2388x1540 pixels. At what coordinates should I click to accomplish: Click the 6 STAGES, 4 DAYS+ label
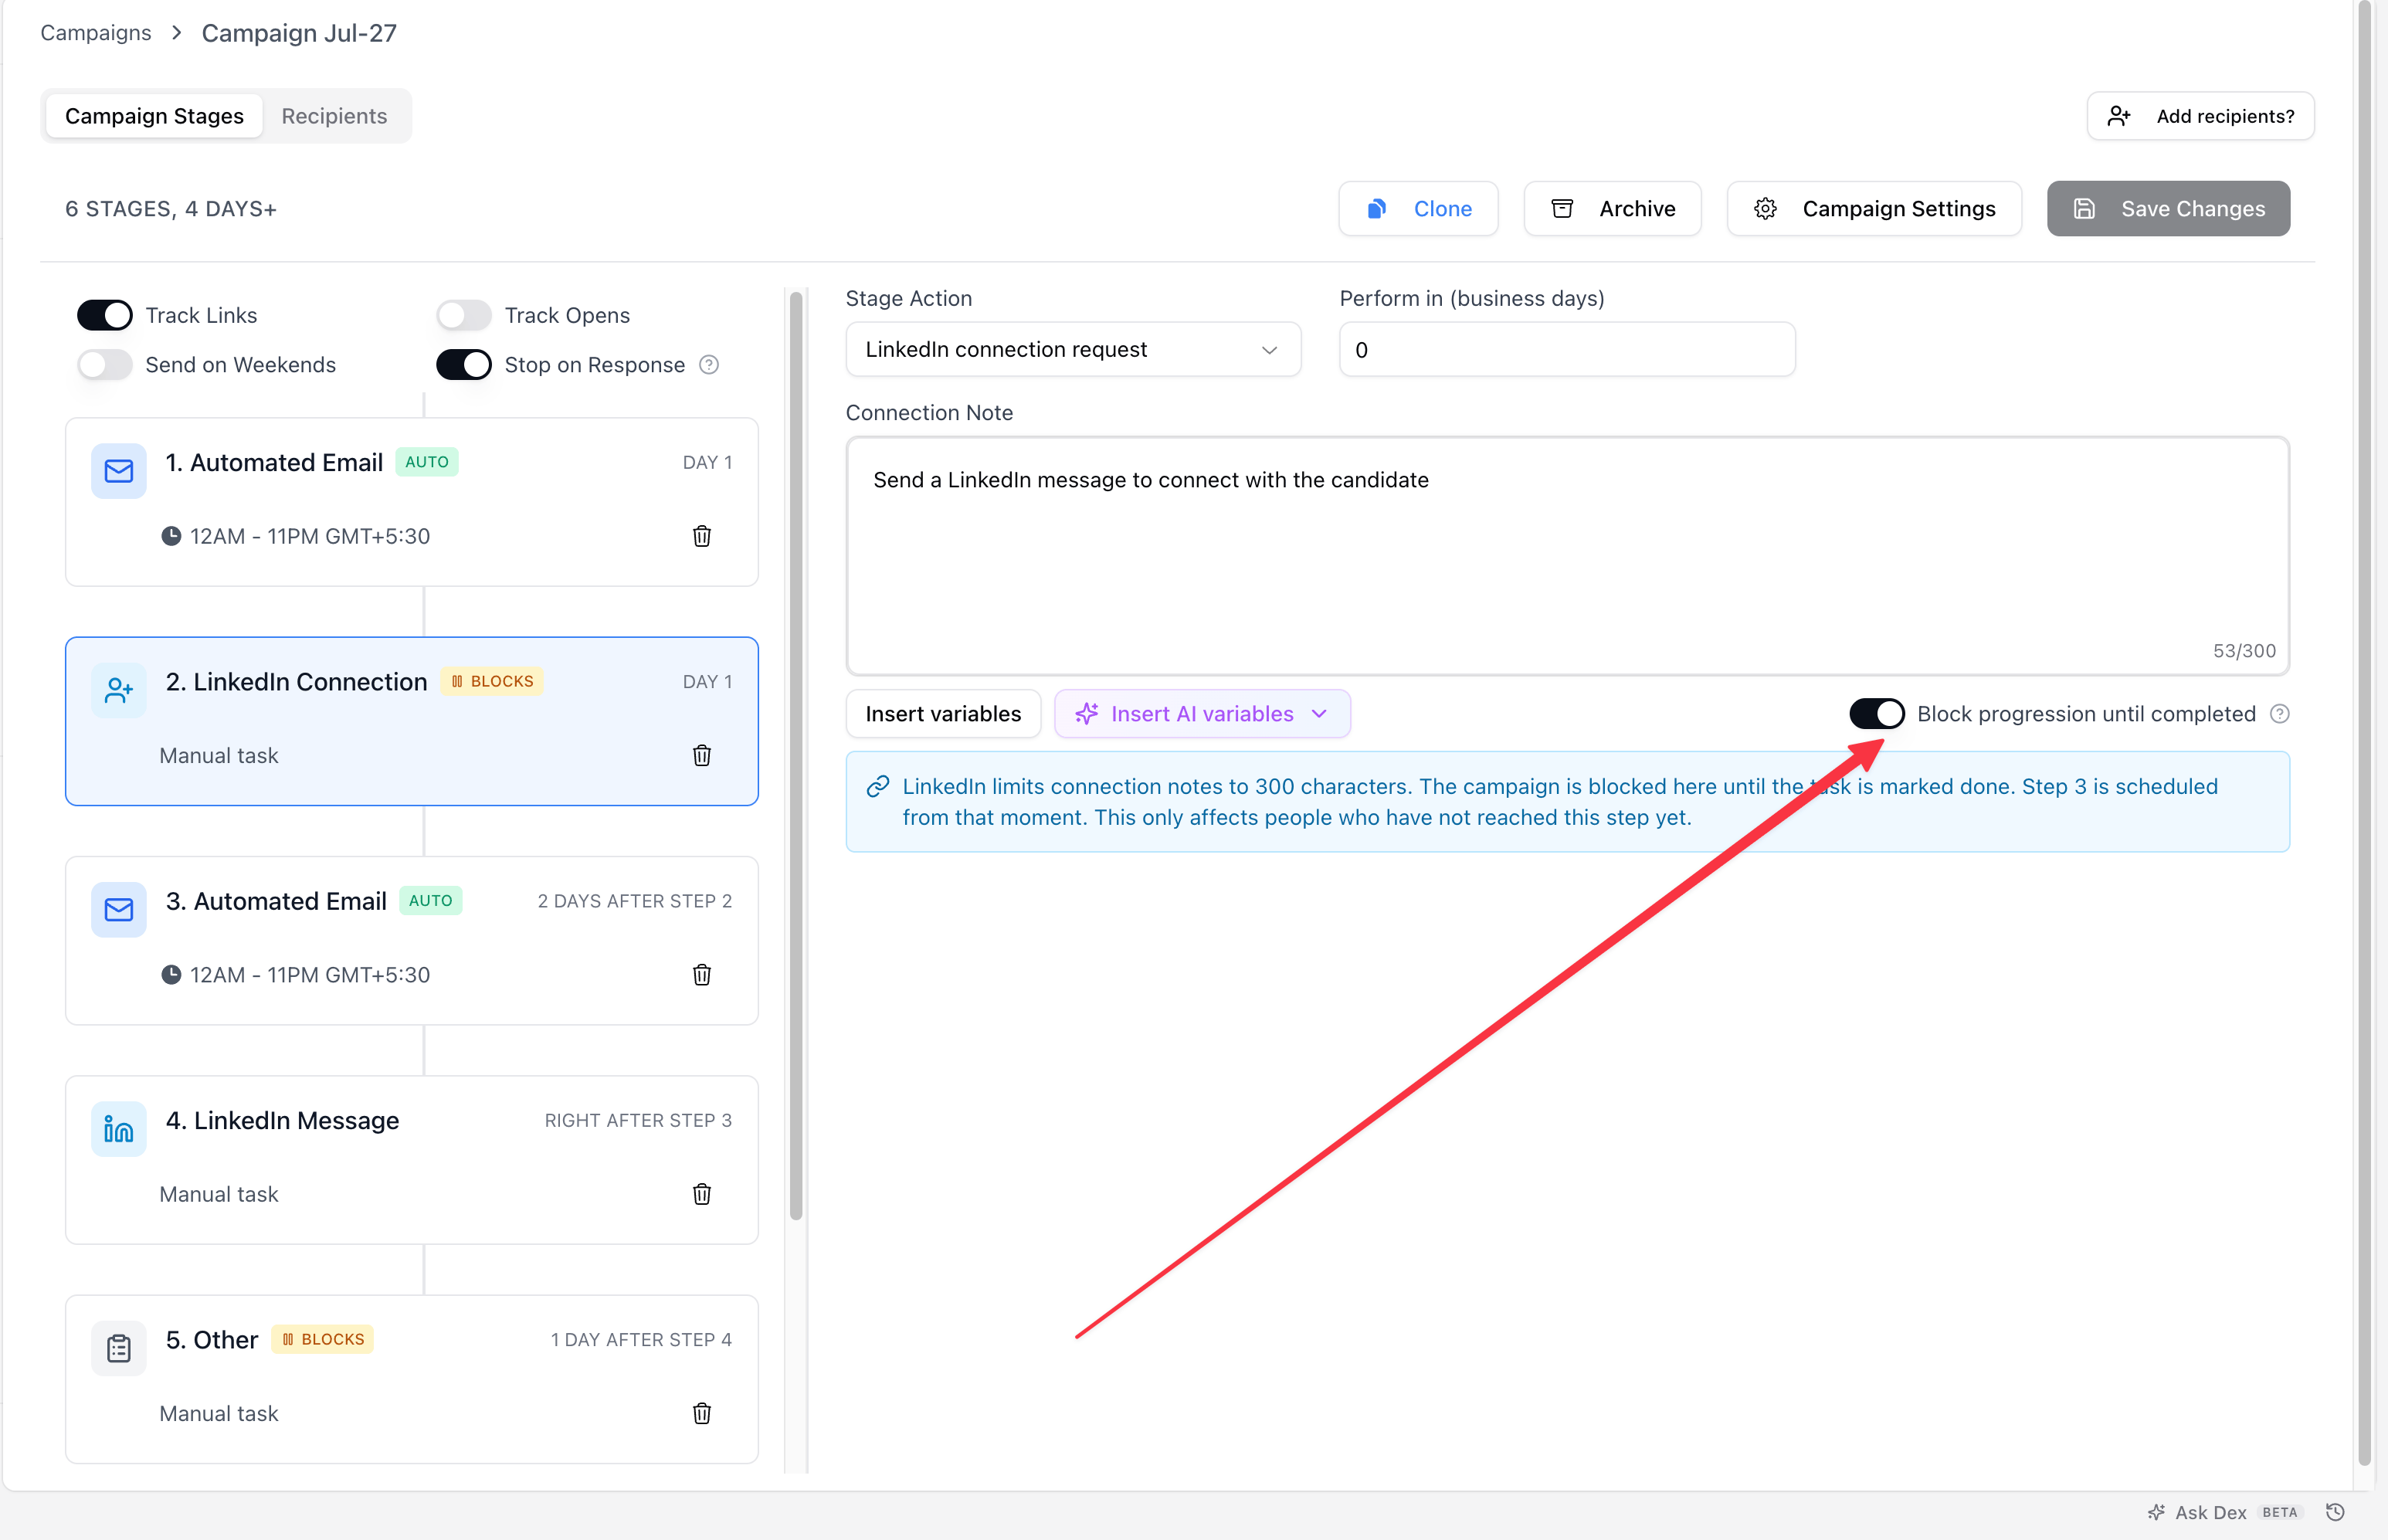(171, 208)
